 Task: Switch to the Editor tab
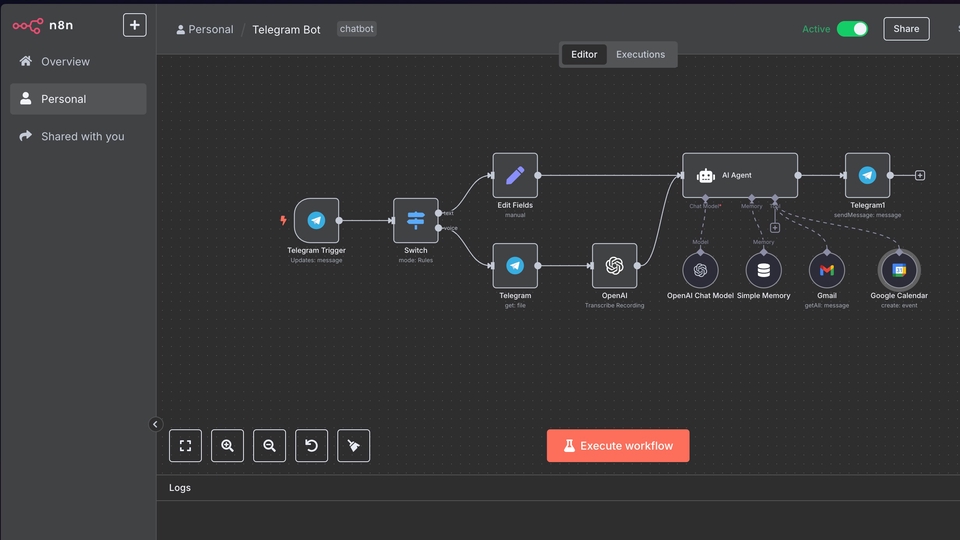[584, 54]
